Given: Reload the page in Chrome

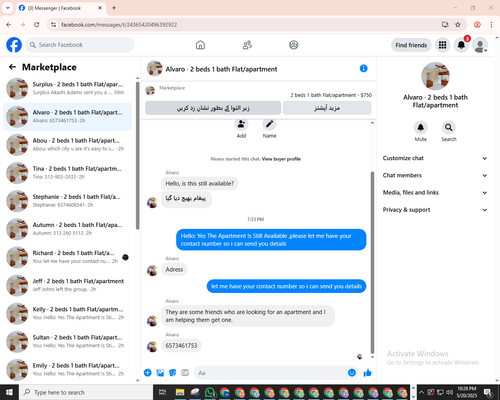Looking at the screenshot, I should (x=37, y=25).
